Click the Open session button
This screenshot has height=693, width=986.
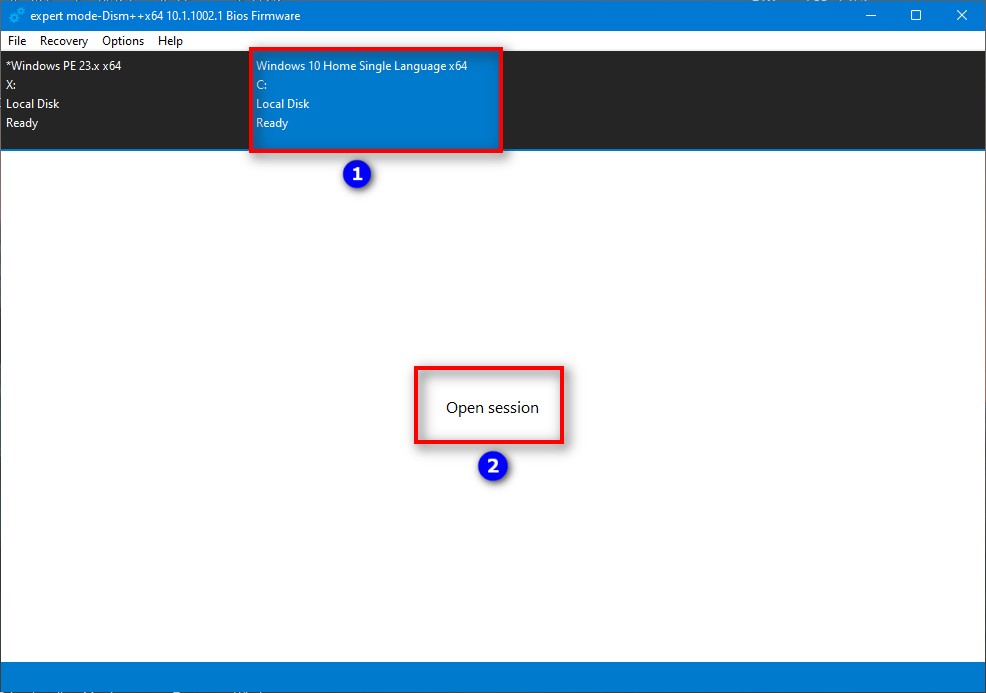pyautogui.click(x=492, y=408)
